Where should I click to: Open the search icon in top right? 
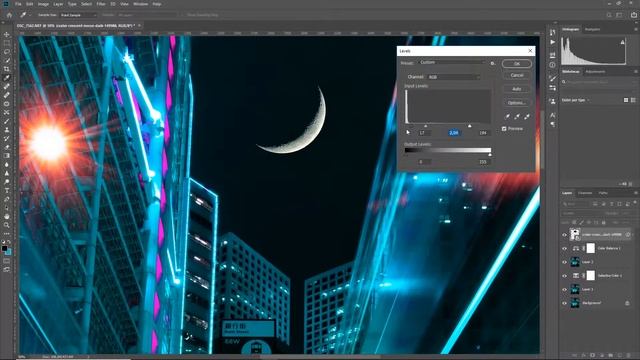609,15
